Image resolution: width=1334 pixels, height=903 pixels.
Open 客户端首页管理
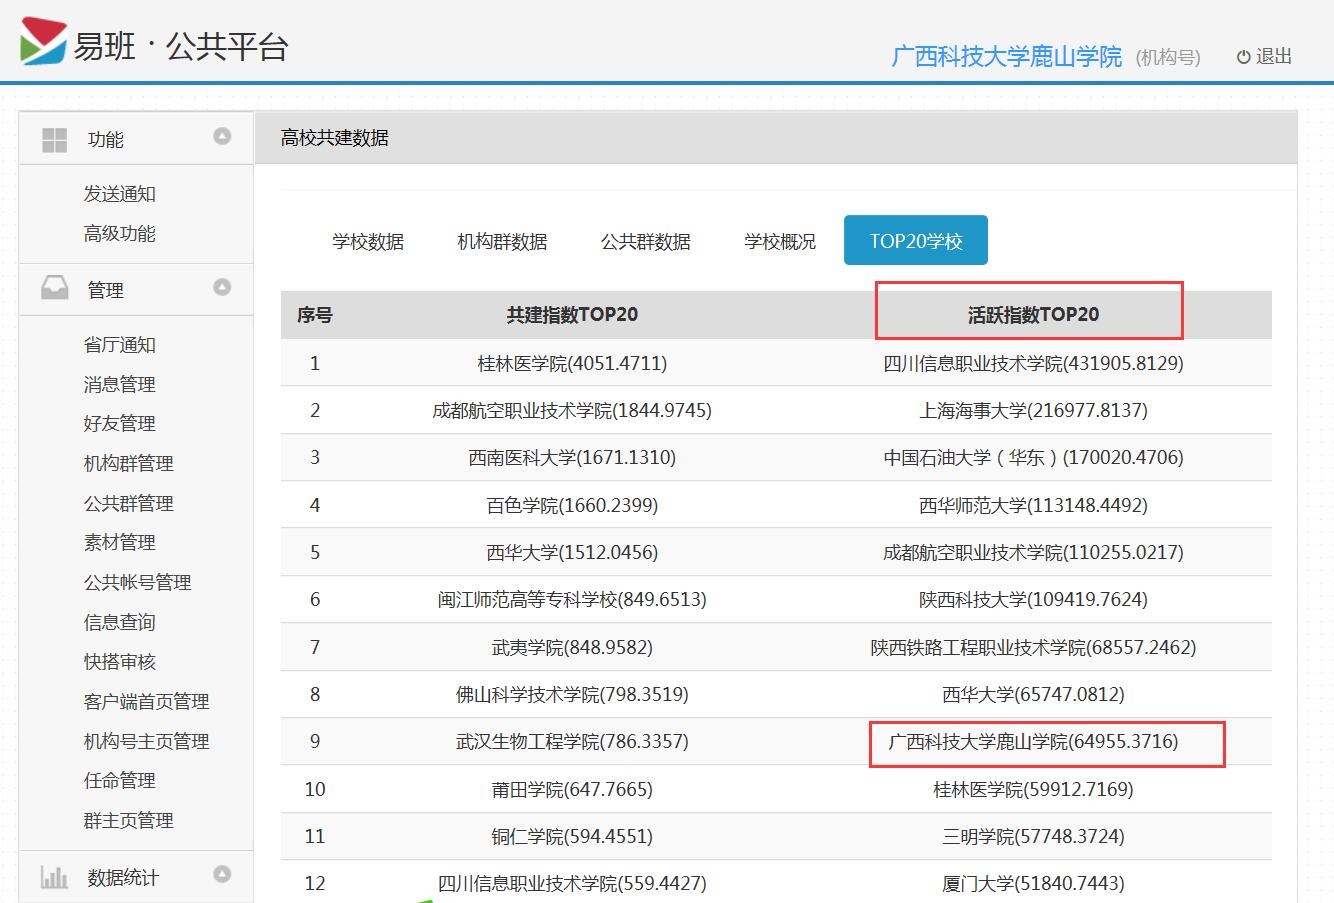coord(147,701)
